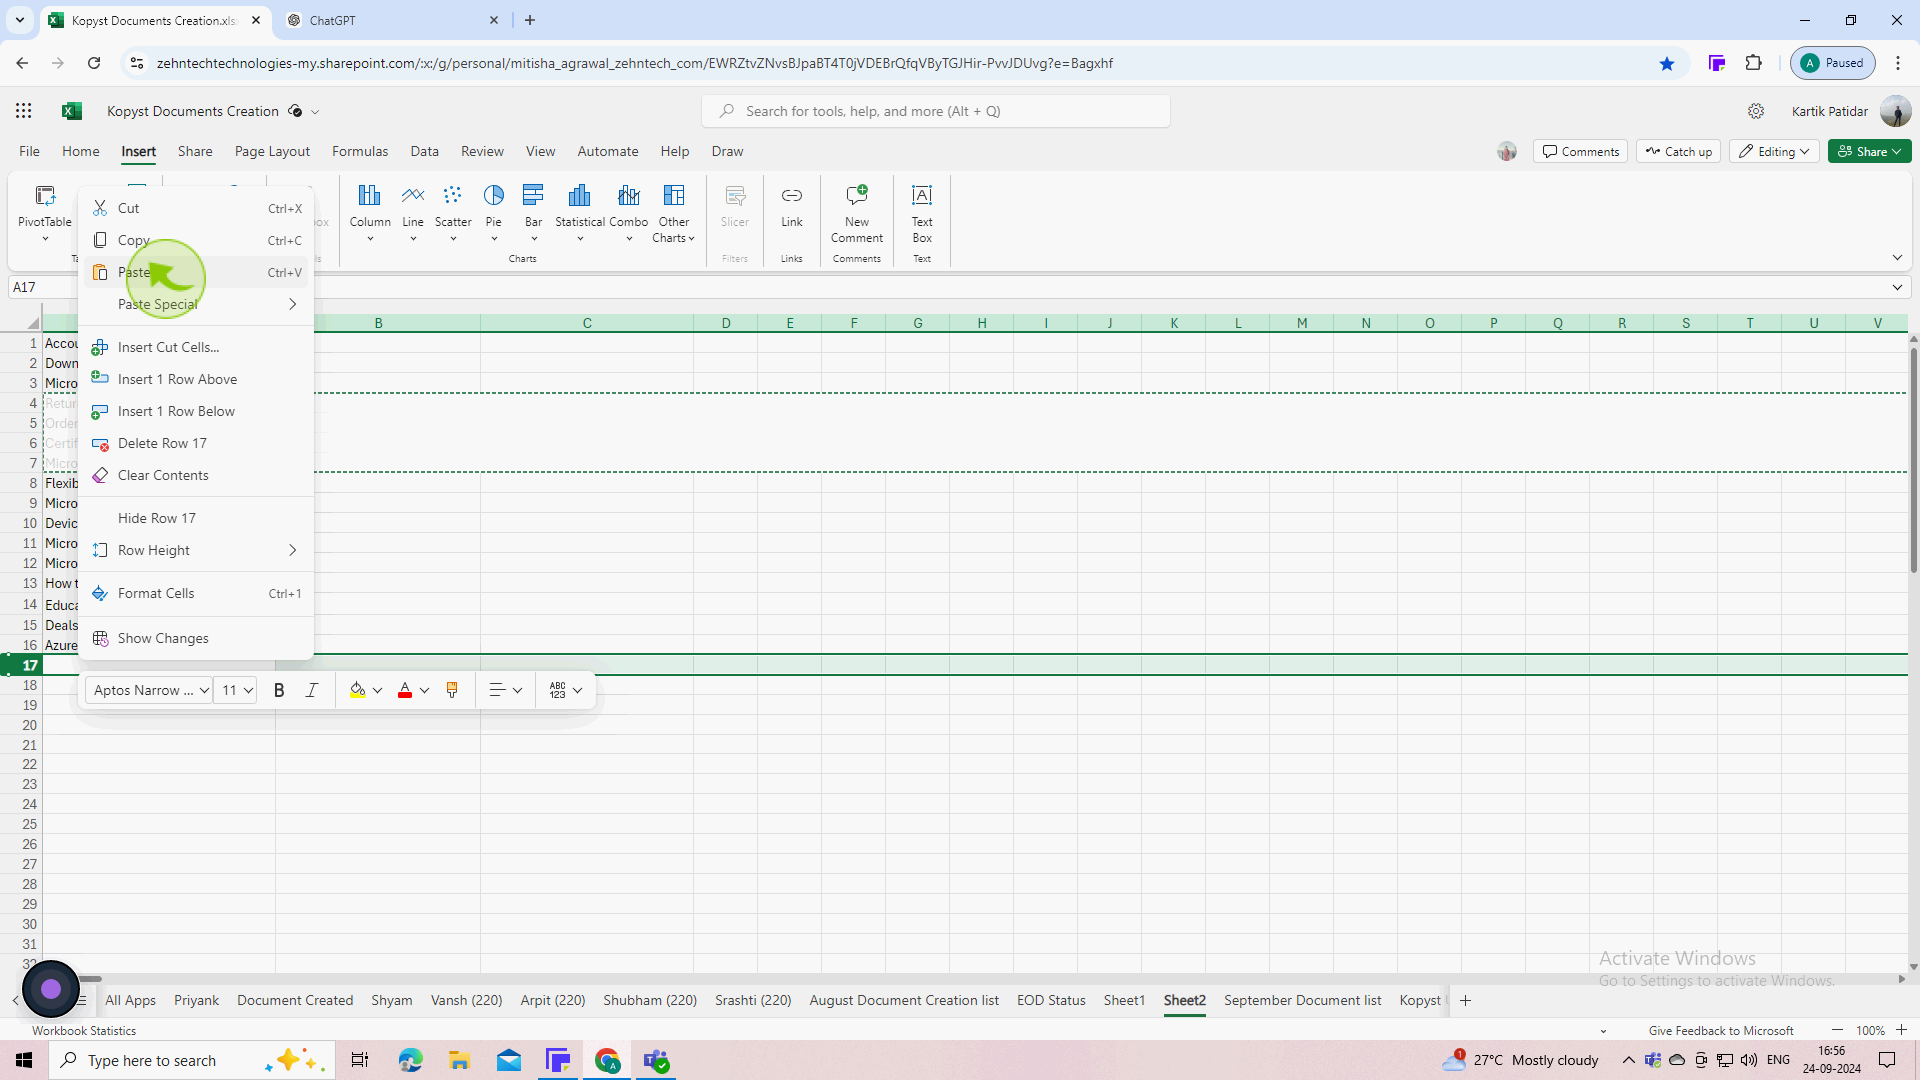Open Other Charts menu
Image resolution: width=1920 pixels, height=1080 pixels.
(x=674, y=212)
